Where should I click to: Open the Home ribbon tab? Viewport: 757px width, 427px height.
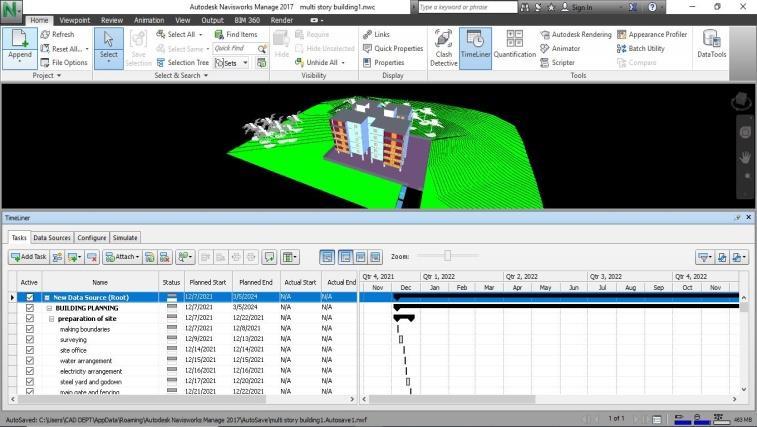point(39,20)
